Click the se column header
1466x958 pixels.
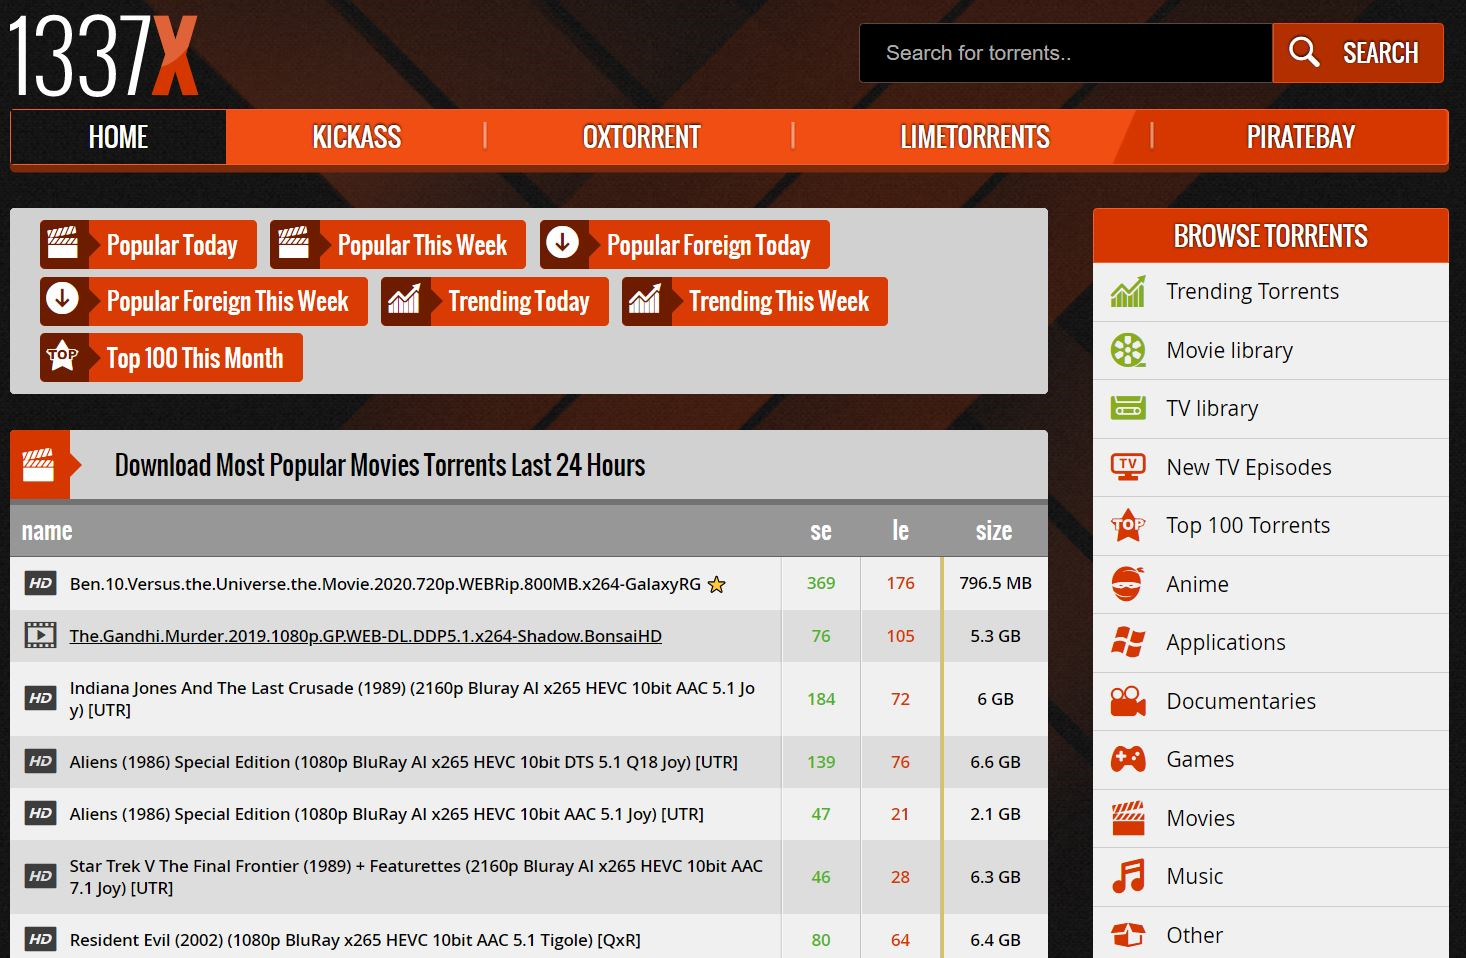pos(821,531)
